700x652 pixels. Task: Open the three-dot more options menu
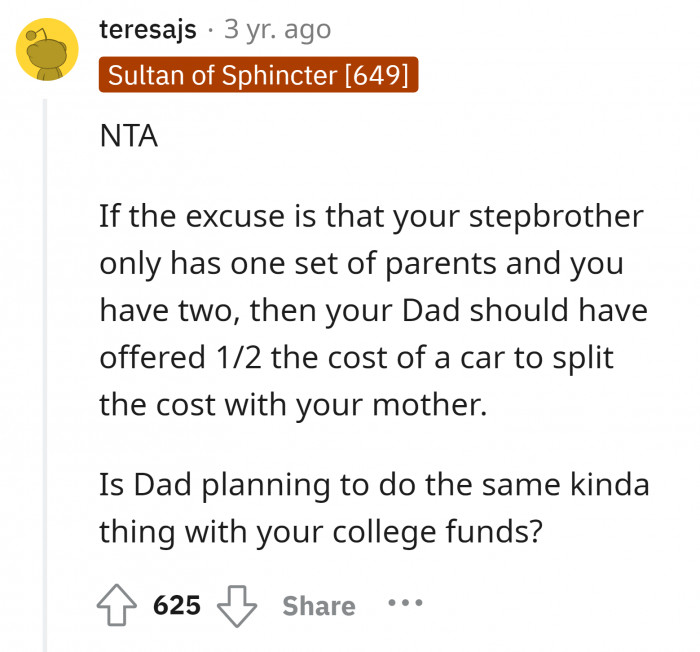pyautogui.click(x=405, y=604)
